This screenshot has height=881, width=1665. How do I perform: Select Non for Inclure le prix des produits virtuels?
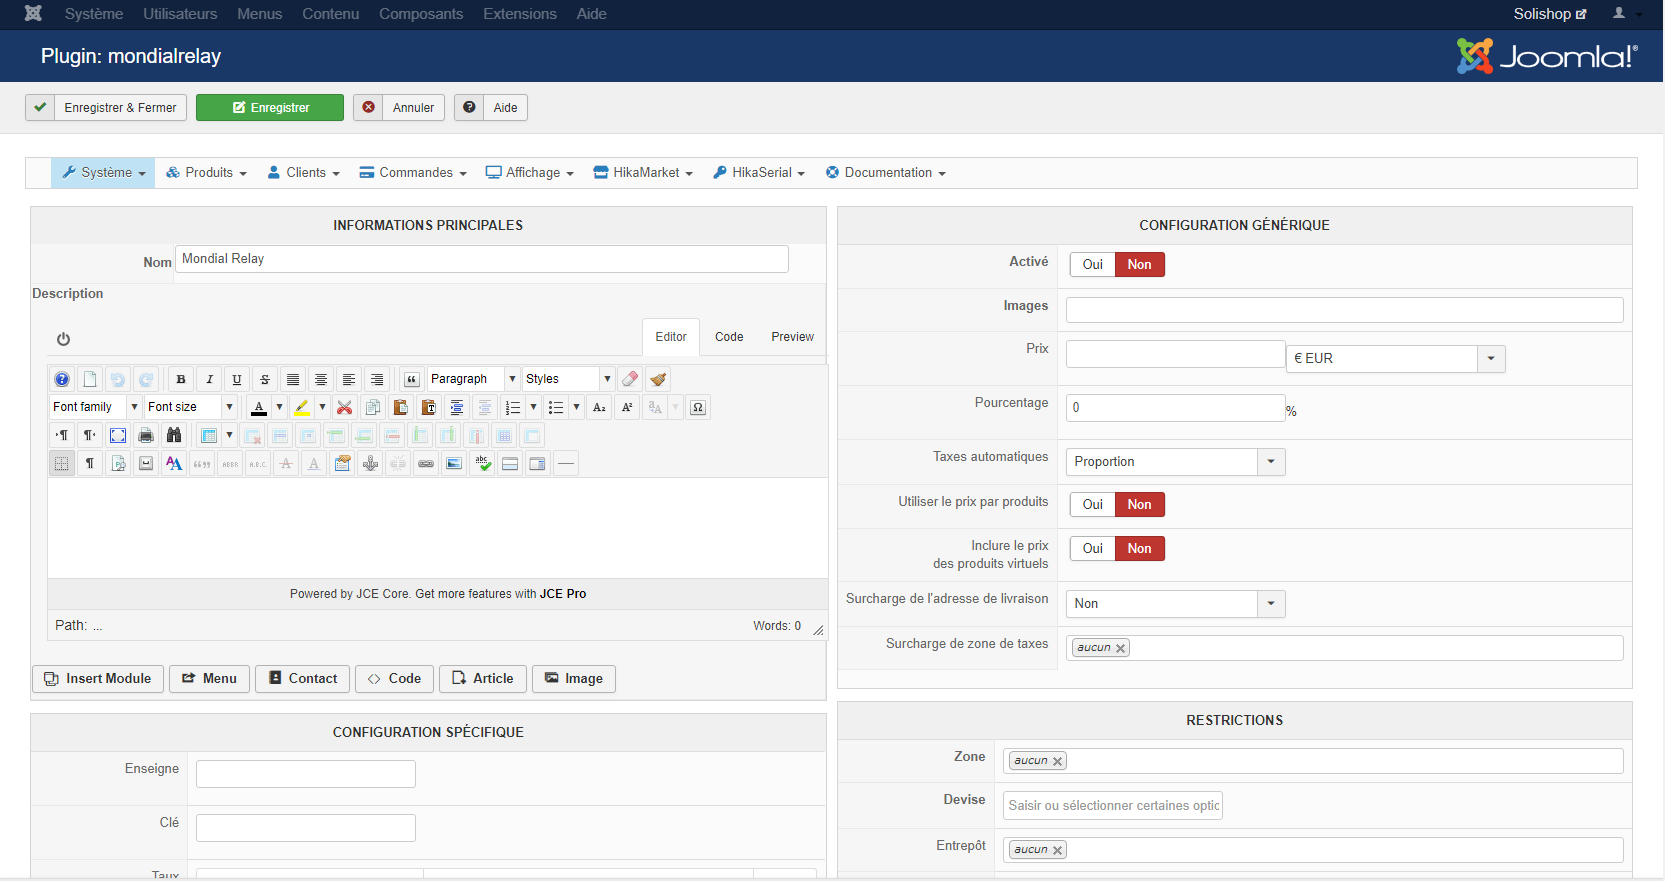point(1139,549)
